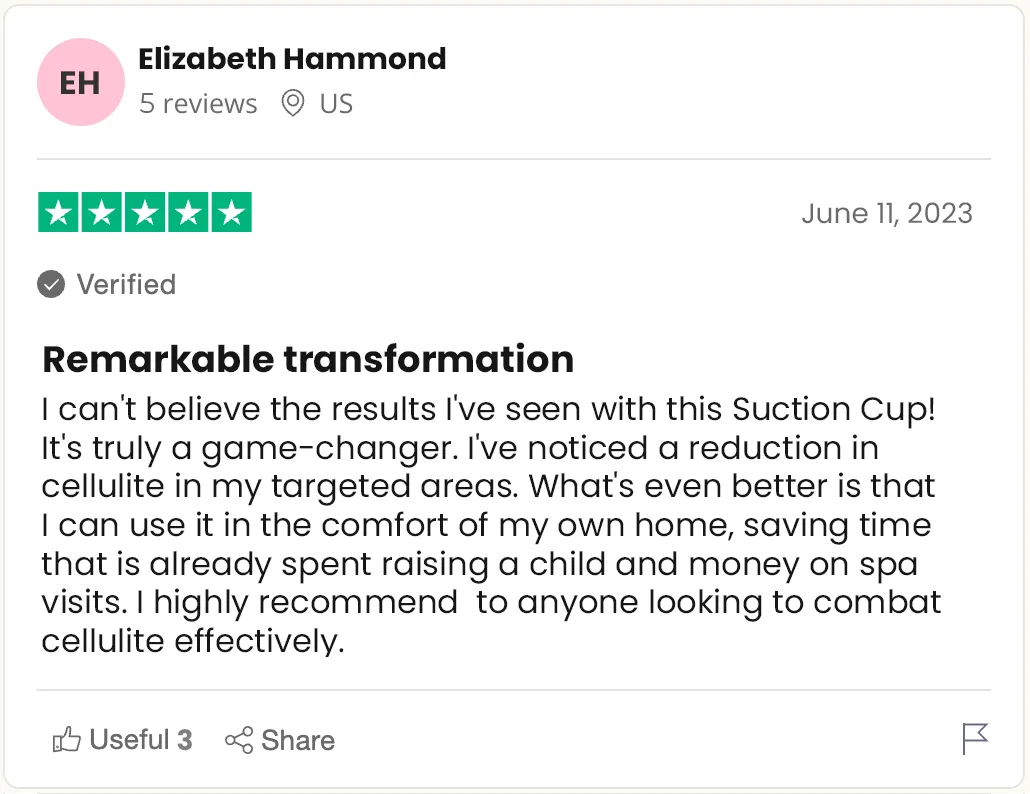Click the review date June 11, 2023

887,213
